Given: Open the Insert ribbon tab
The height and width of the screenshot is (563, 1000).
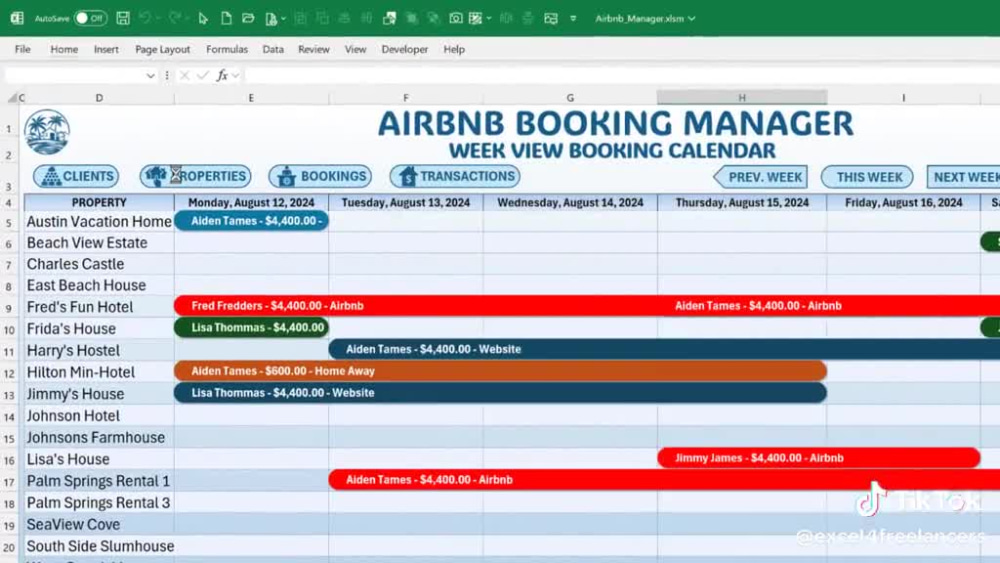Looking at the screenshot, I should pyautogui.click(x=106, y=49).
